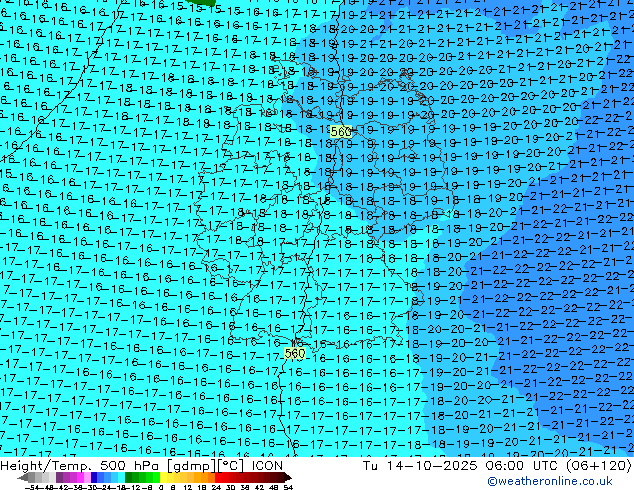Image resolution: width=634 pixels, height=490 pixels.
Task: Click the '24' value under color scale
Action: click(216, 488)
